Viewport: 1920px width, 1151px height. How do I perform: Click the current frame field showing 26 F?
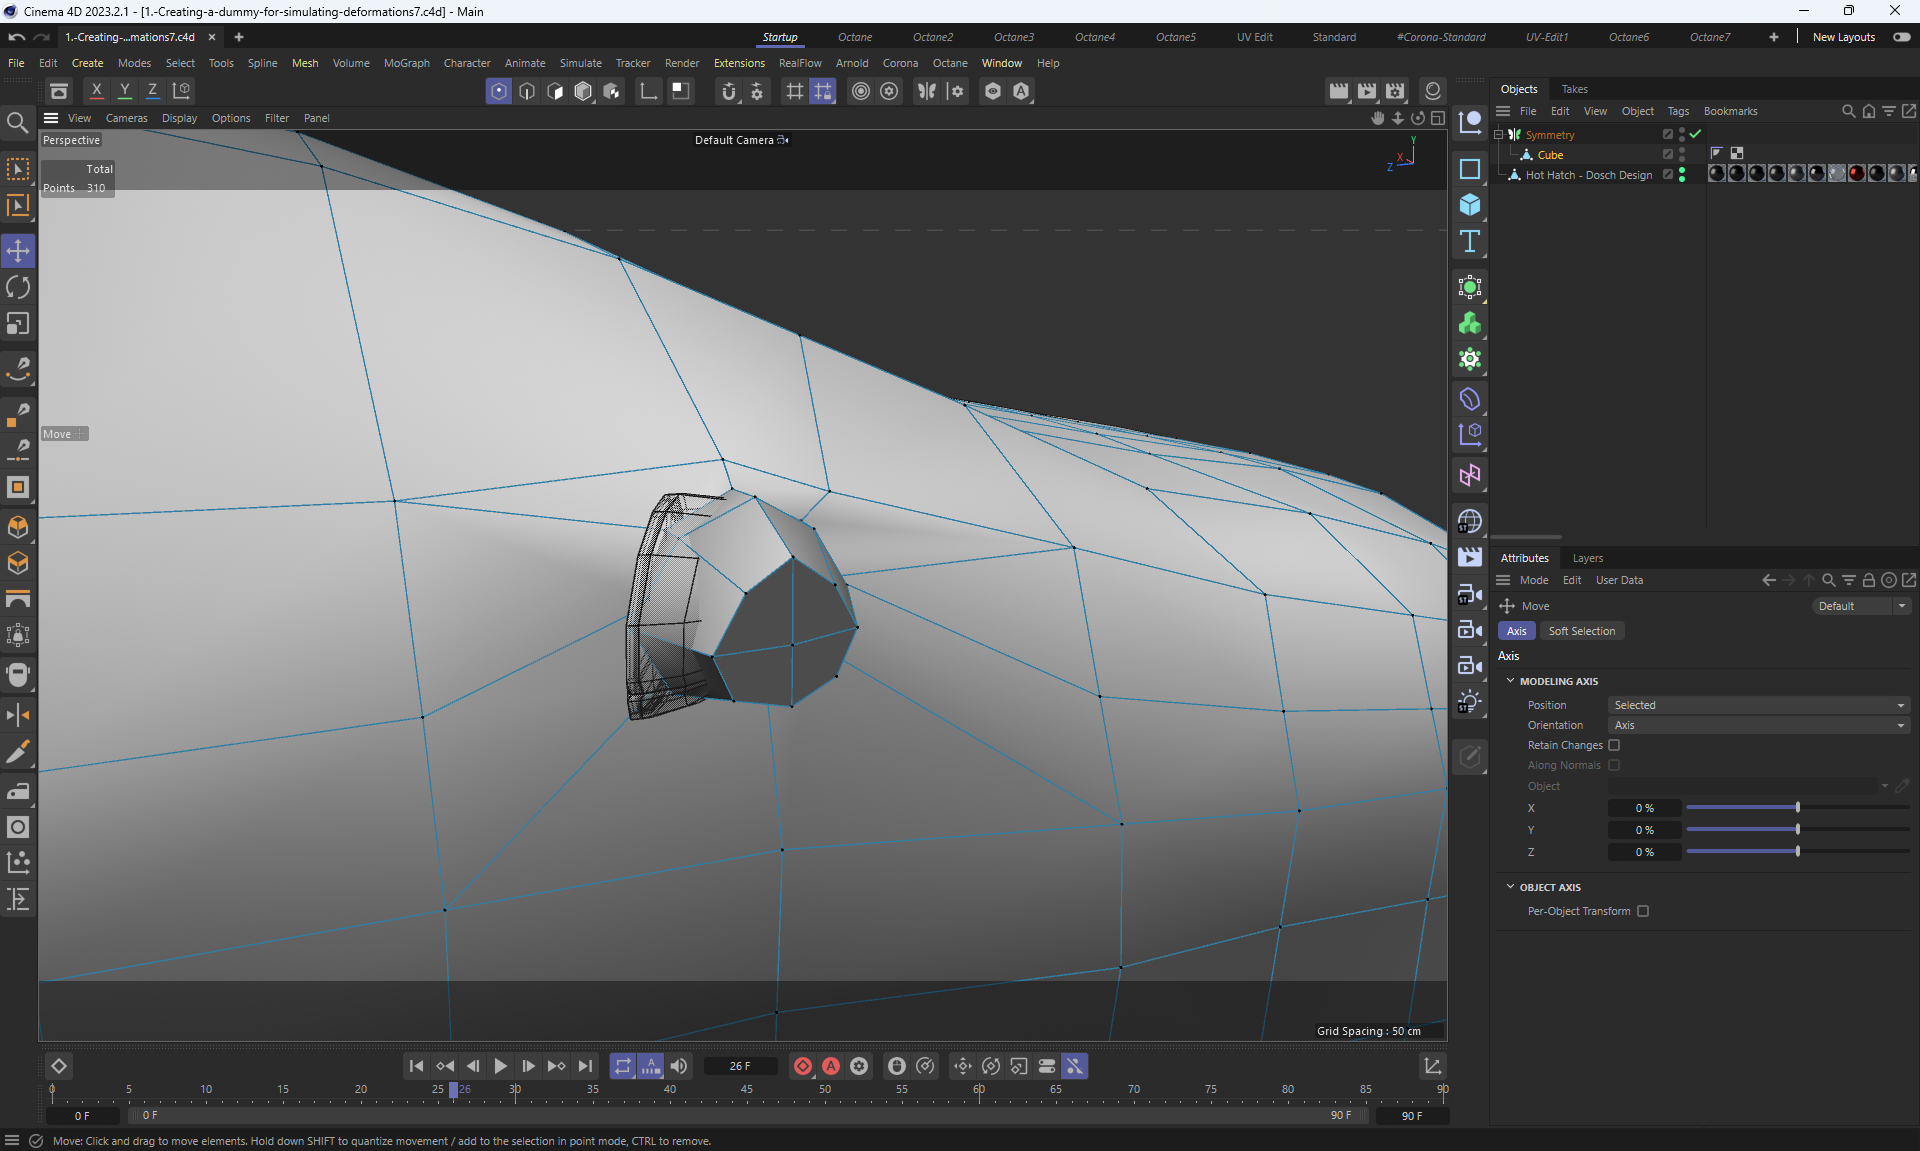click(x=740, y=1066)
